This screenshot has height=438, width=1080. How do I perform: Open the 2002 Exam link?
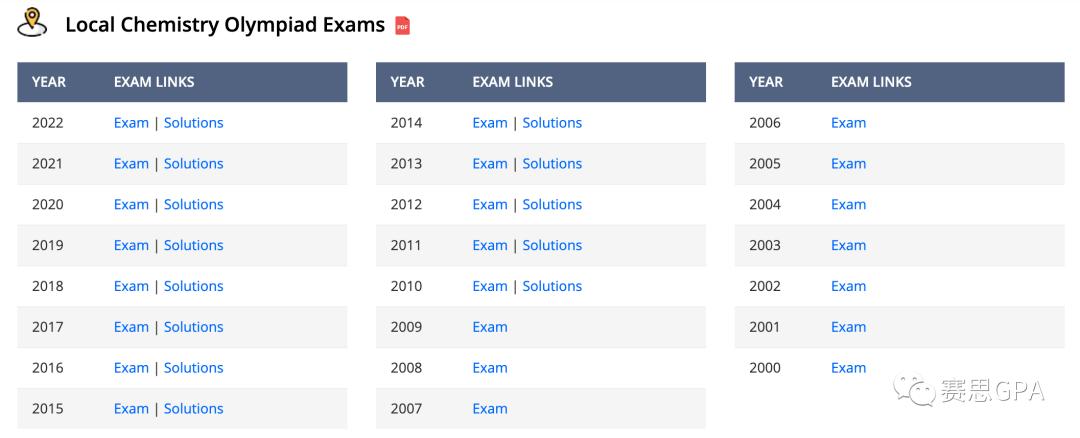coord(848,286)
